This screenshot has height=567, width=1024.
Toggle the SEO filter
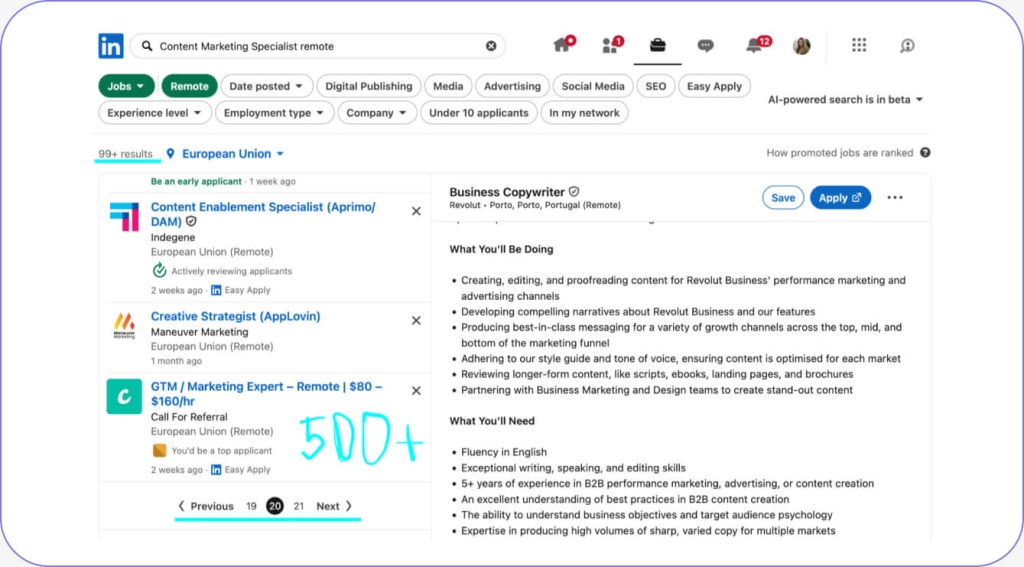(x=656, y=86)
